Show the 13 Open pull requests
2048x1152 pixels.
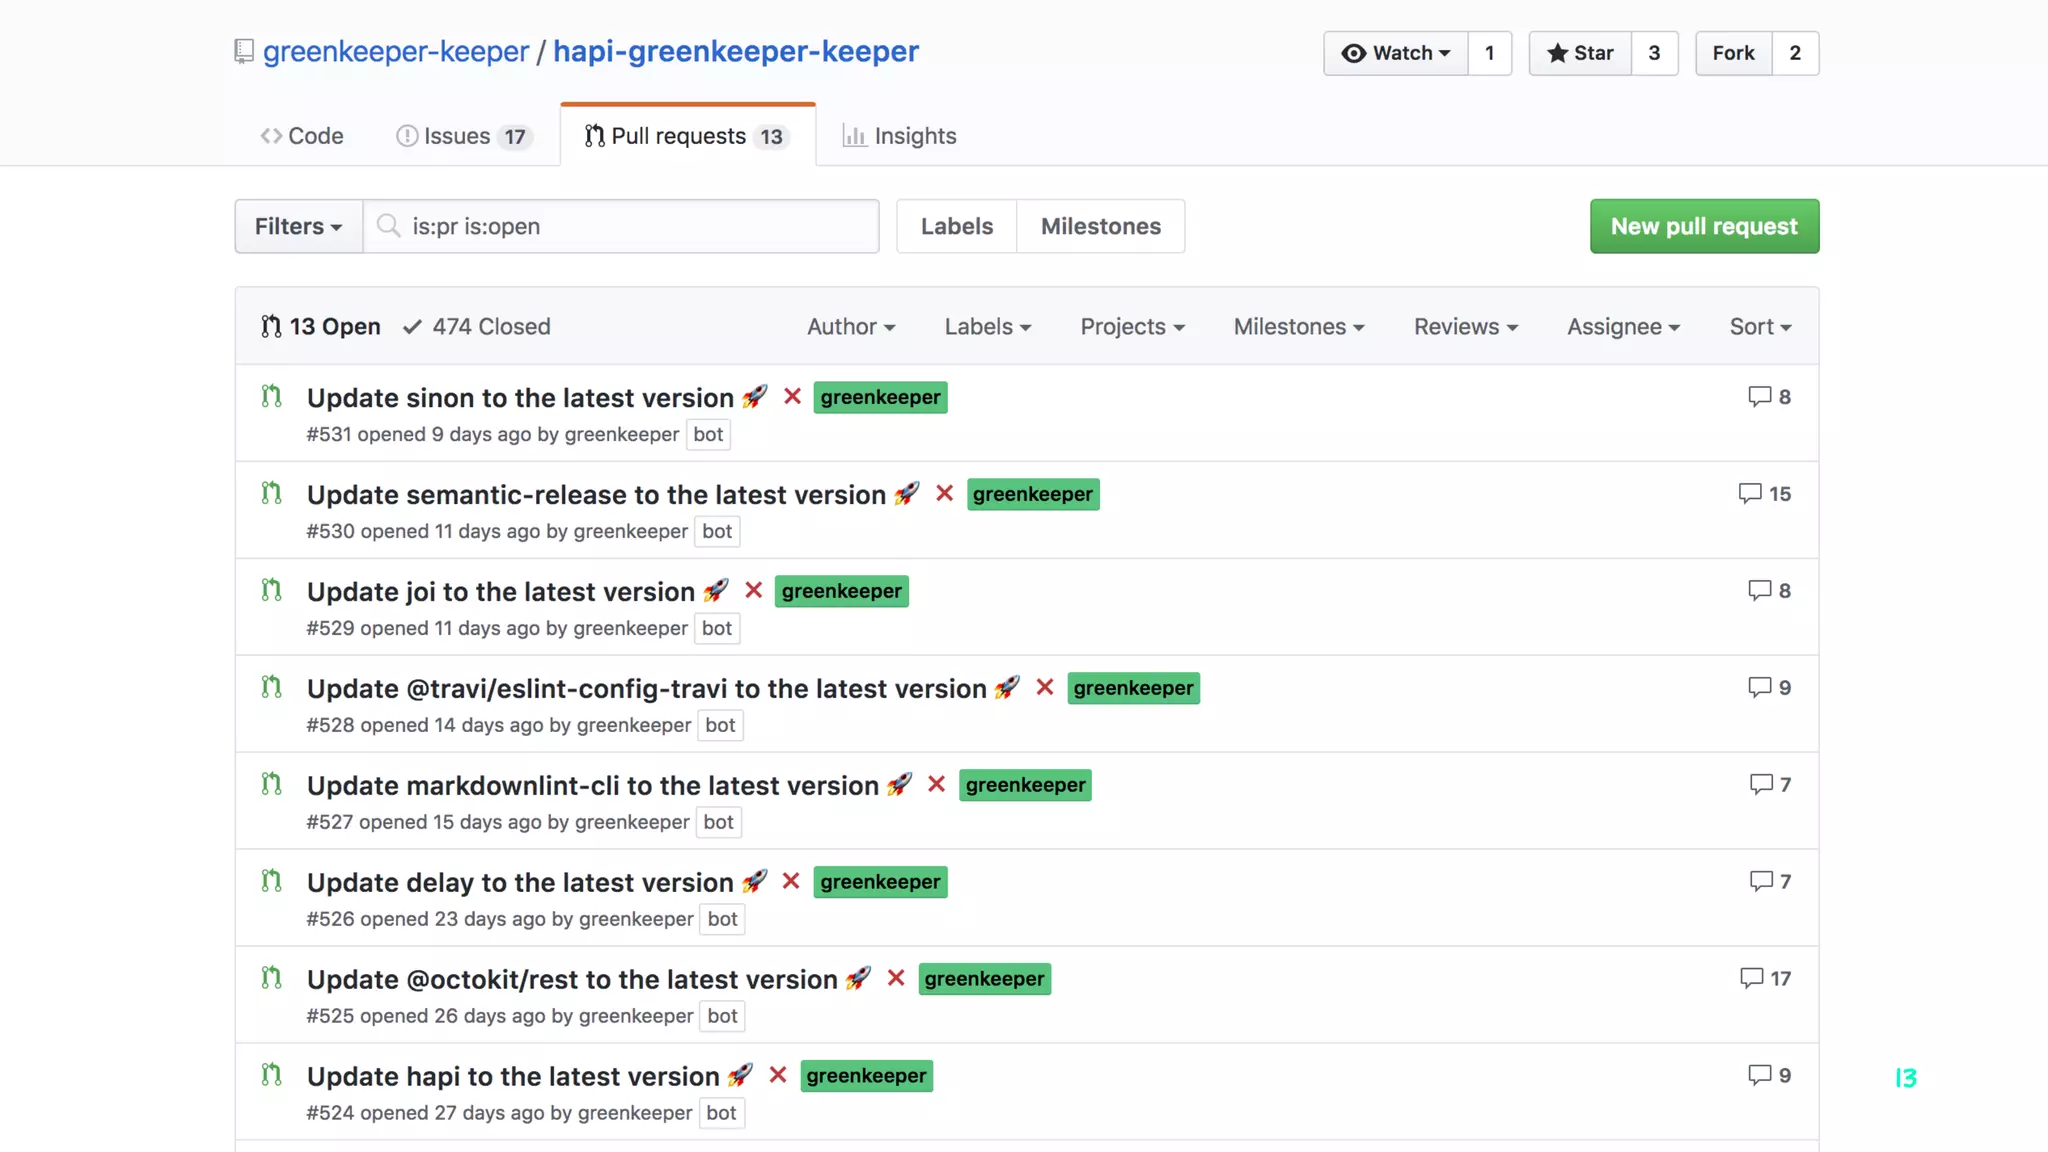tap(321, 326)
